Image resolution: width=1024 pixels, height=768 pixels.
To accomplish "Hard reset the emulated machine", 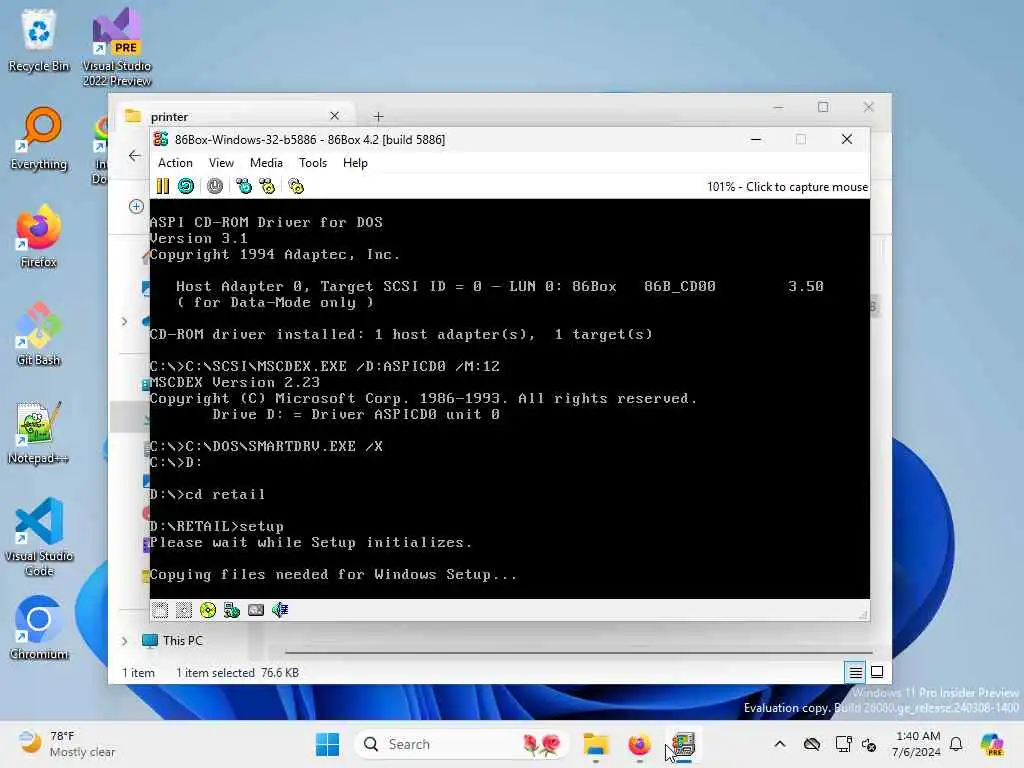I will (186, 187).
